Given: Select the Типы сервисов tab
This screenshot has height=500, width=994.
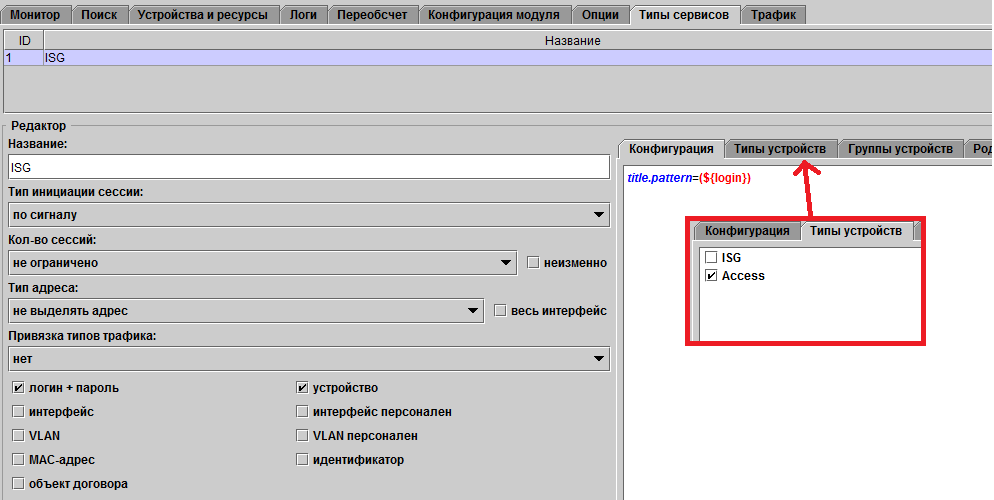Looking at the screenshot, I should click(684, 15).
